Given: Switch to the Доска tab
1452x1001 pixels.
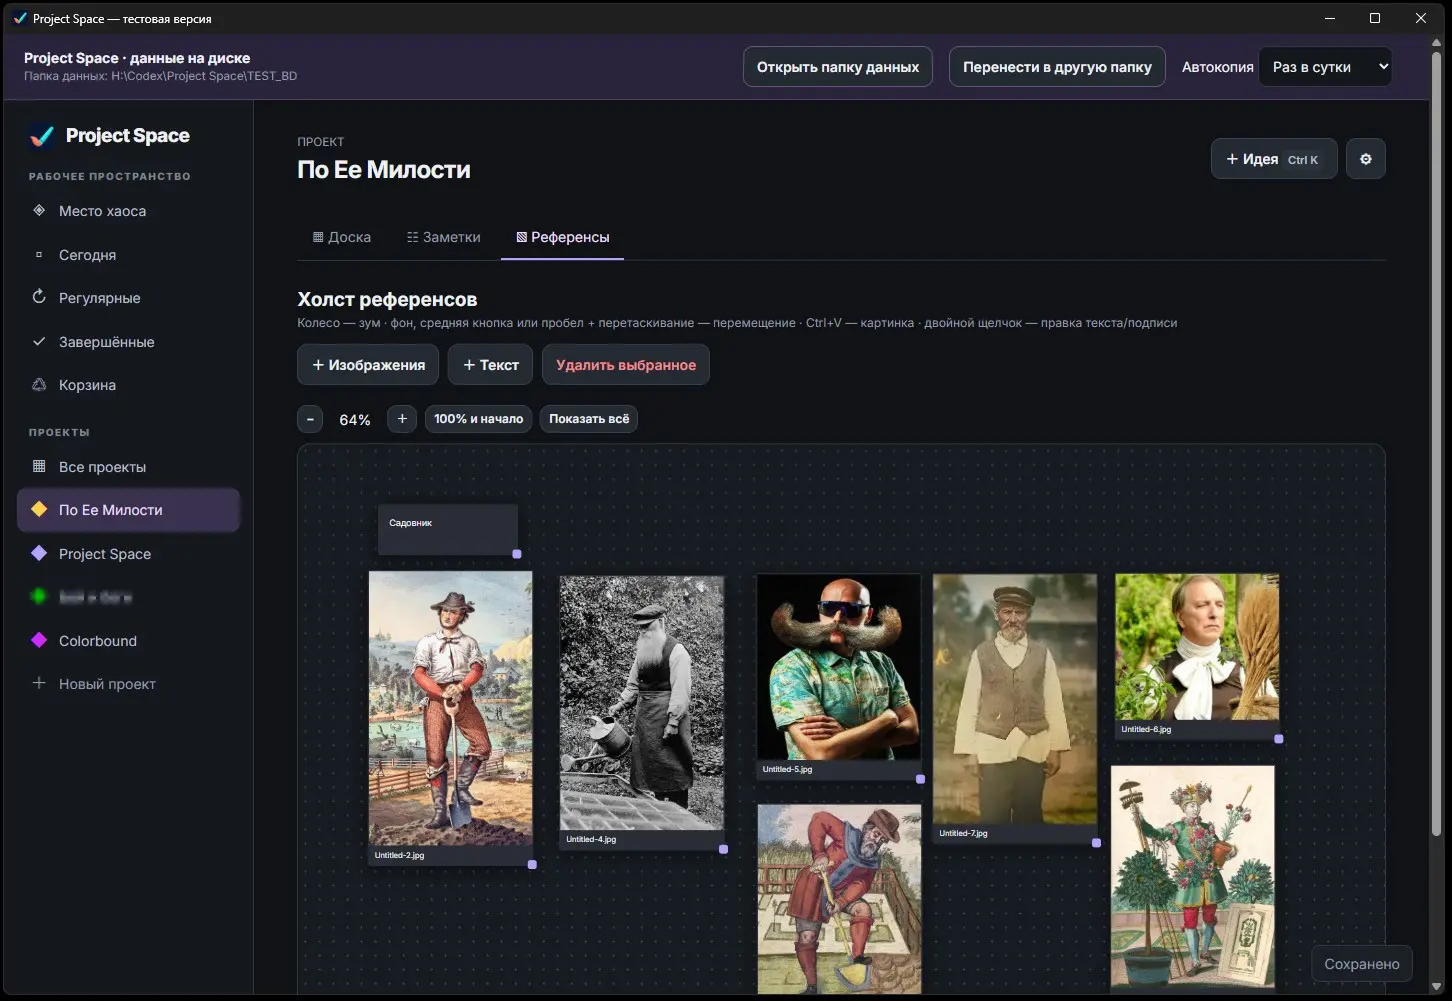Looking at the screenshot, I should pos(342,237).
